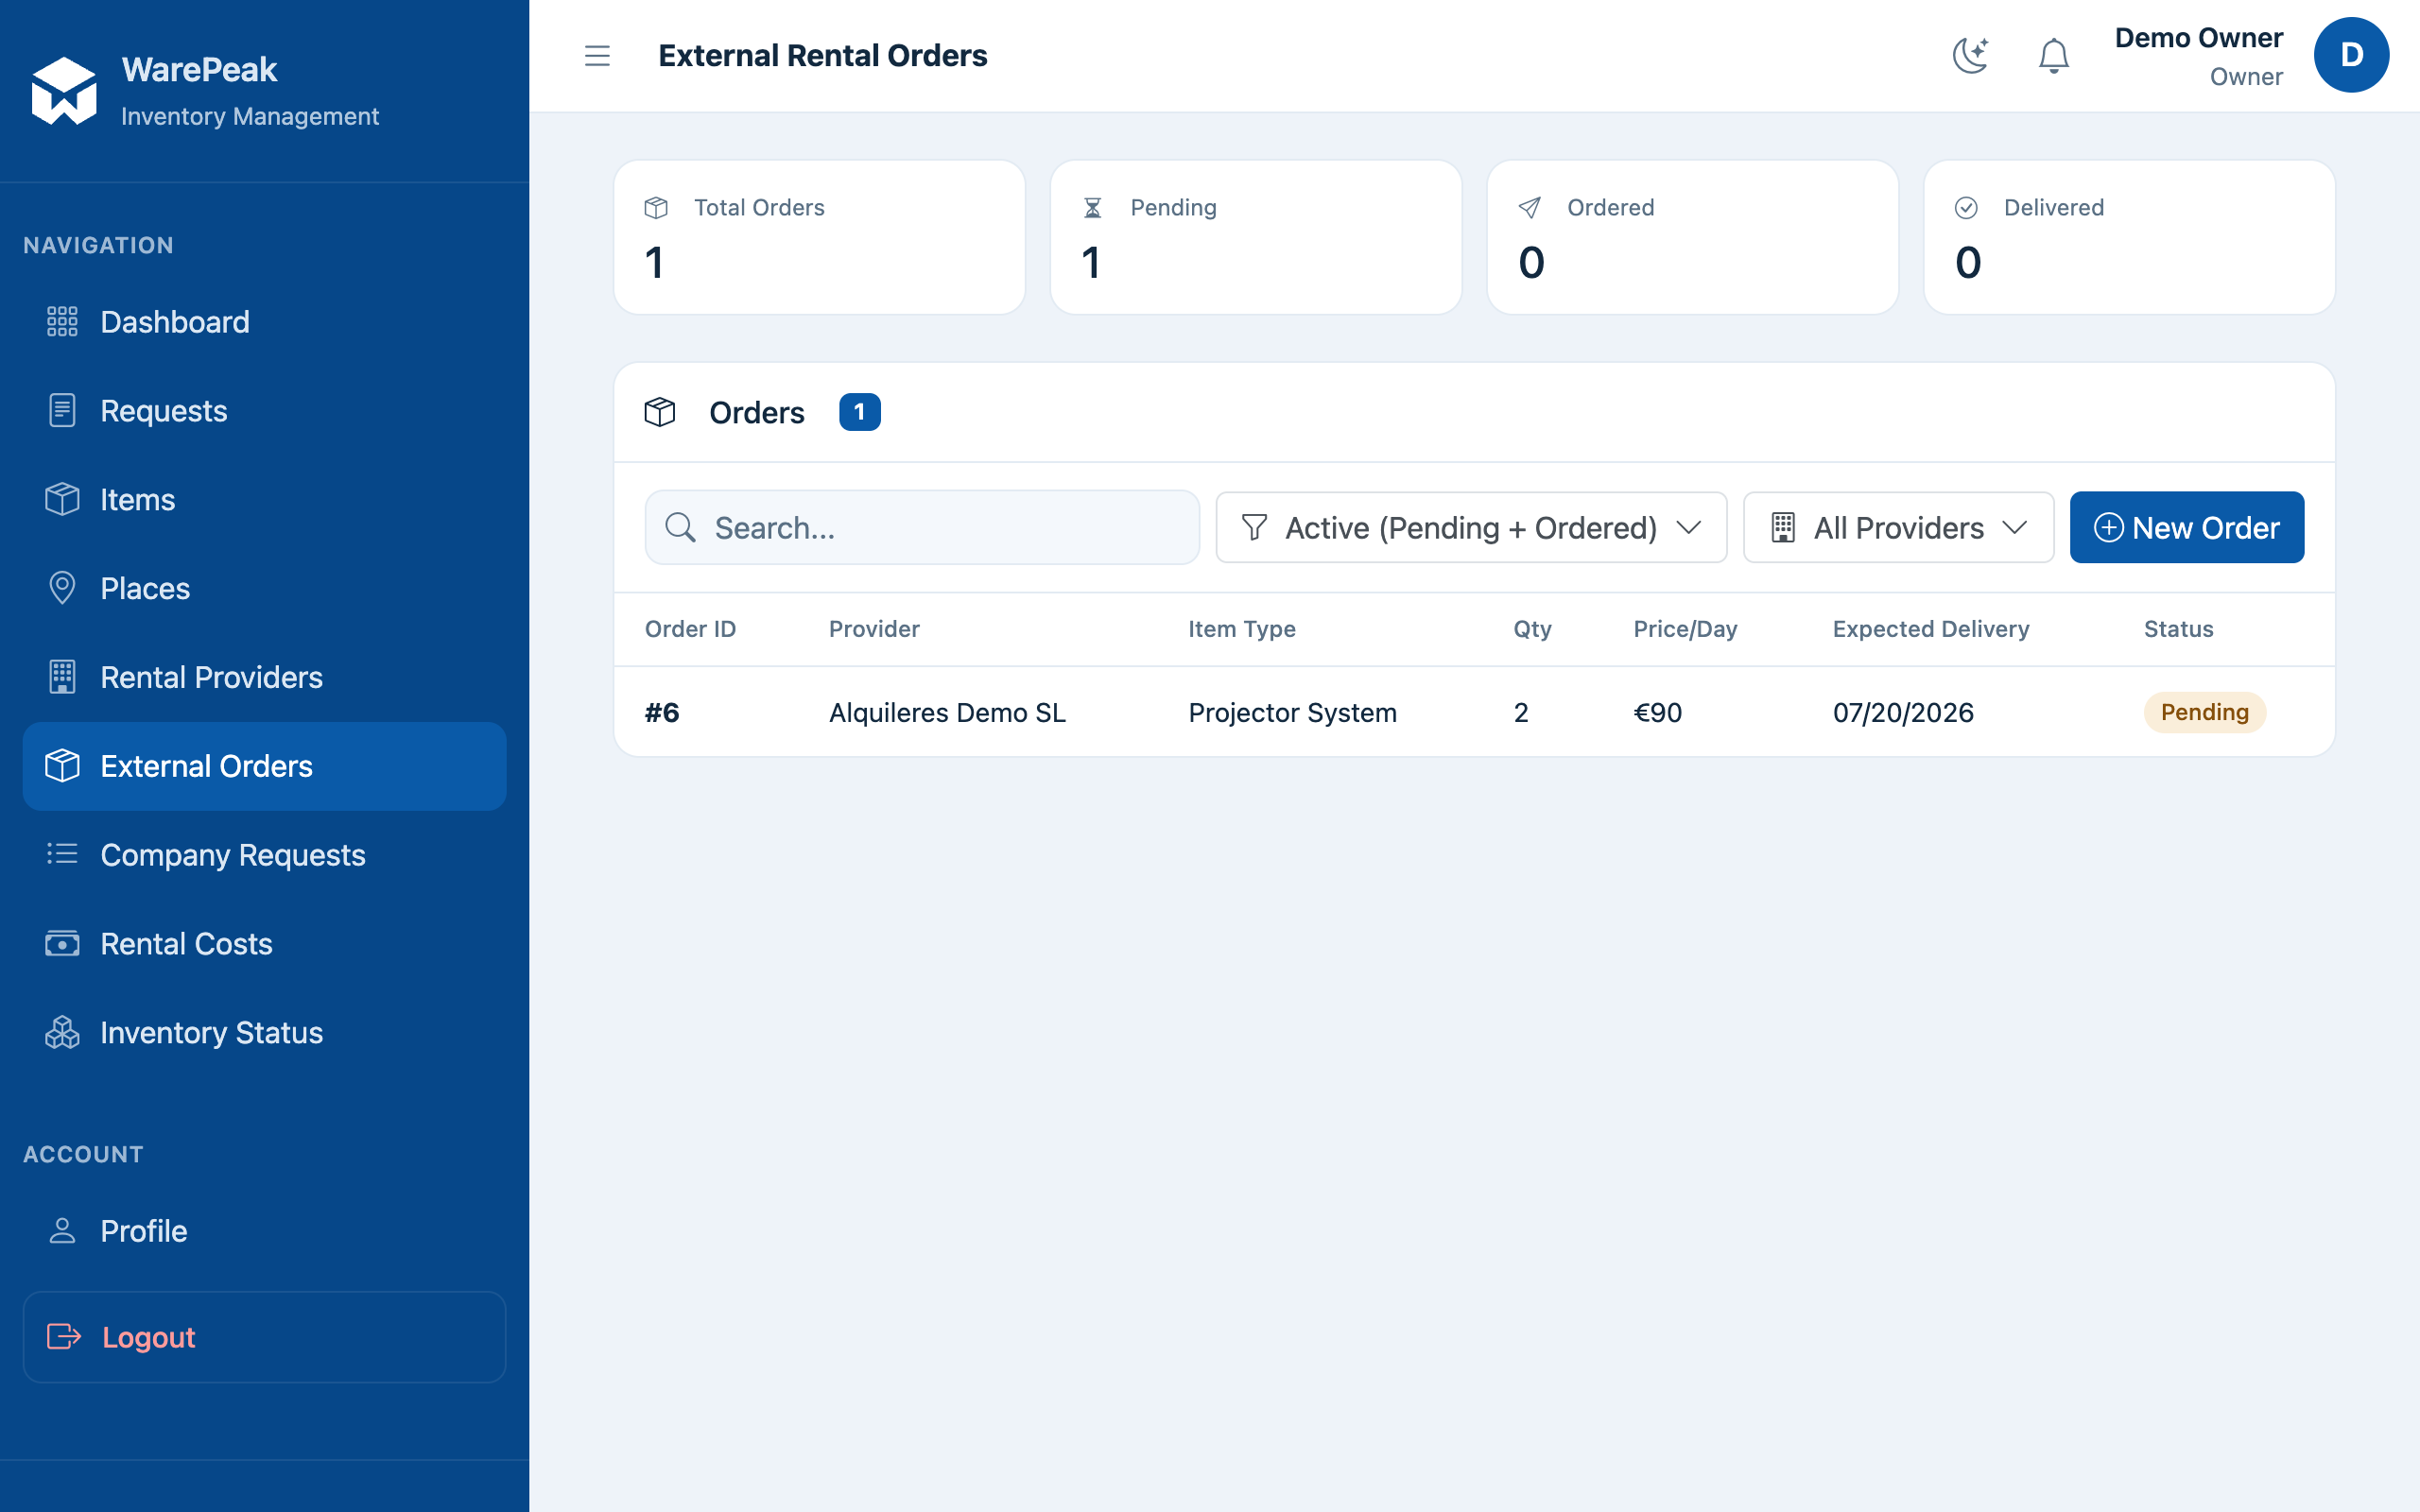Click the Items cube icon

tap(62, 500)
